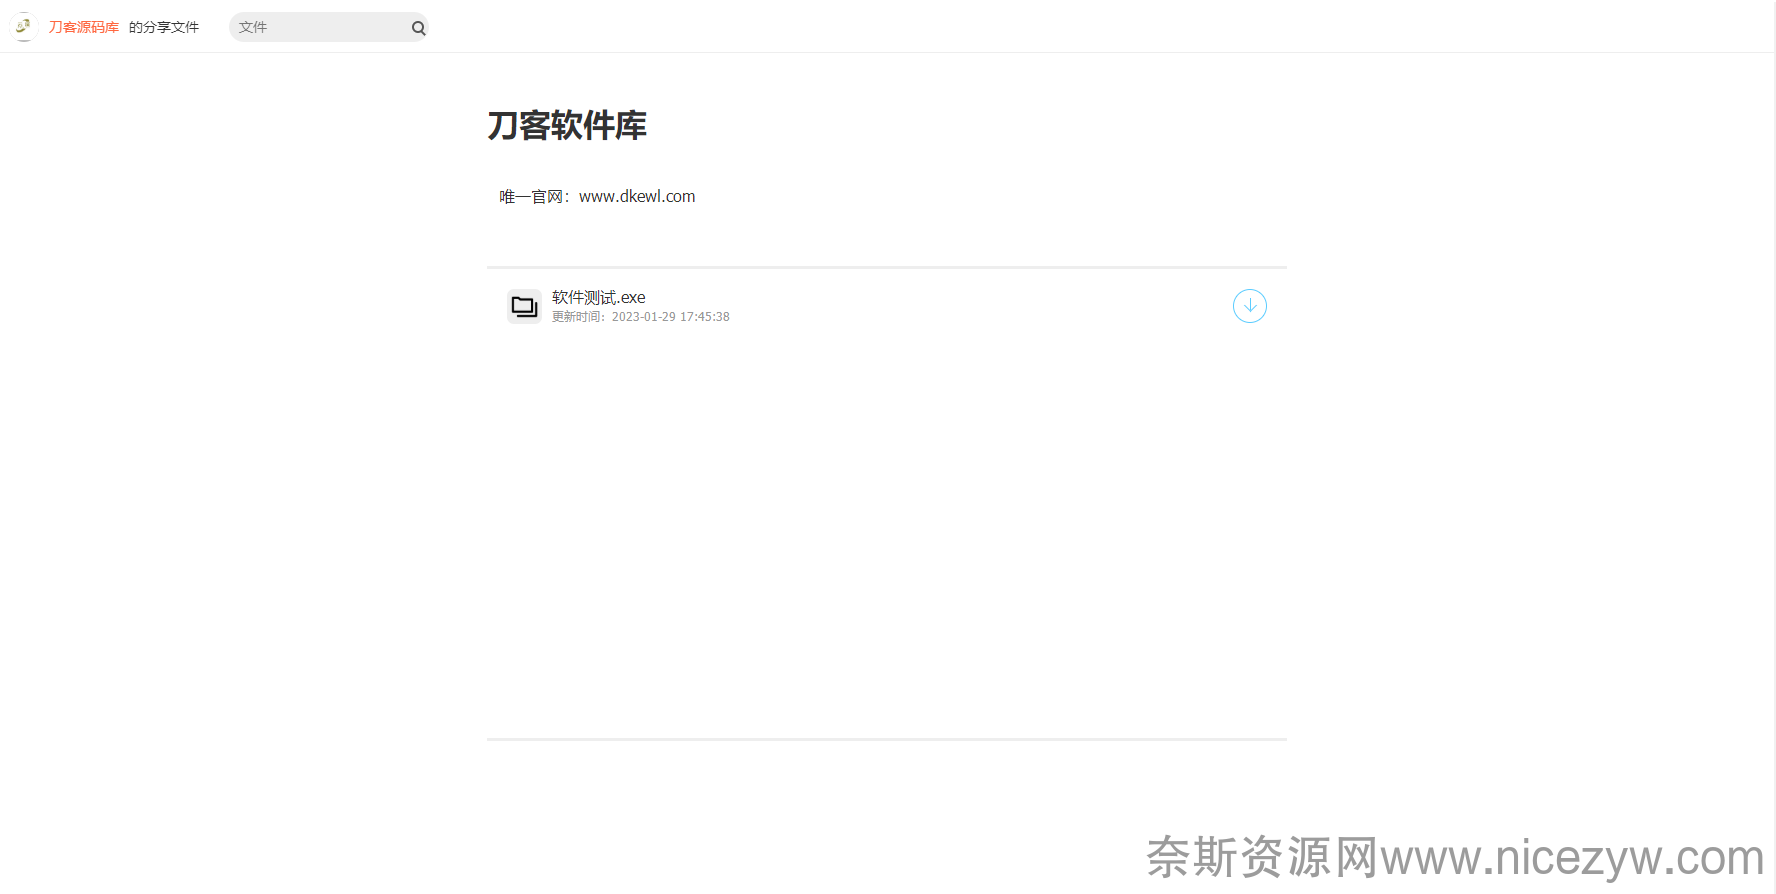The image size is (1776, 894).
Task: Select the 刀客软件库 title heading
Action: (x=567, y=126)
